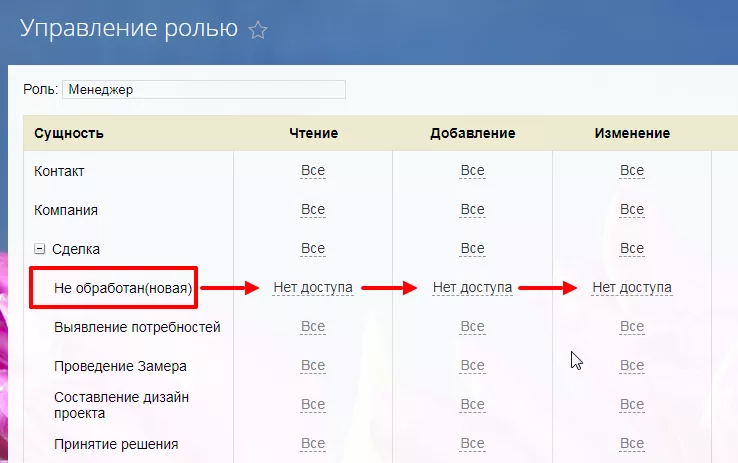Open Чтение permission dropdown for Контакт

click(x=313, y=170)
